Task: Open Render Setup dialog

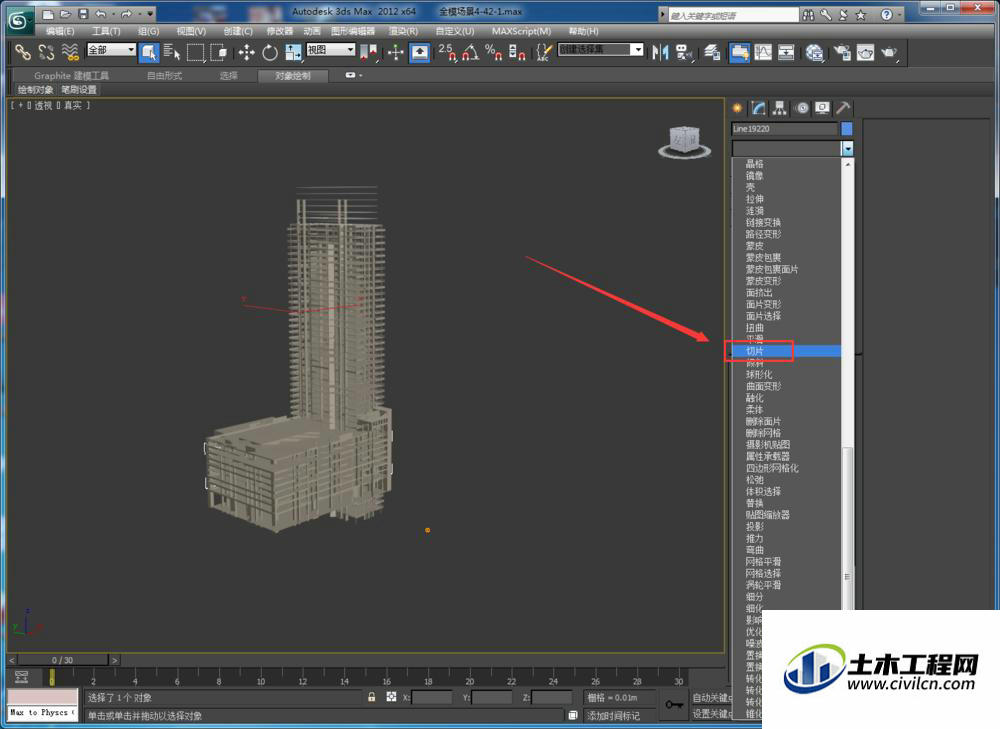Action: point(842,52)
